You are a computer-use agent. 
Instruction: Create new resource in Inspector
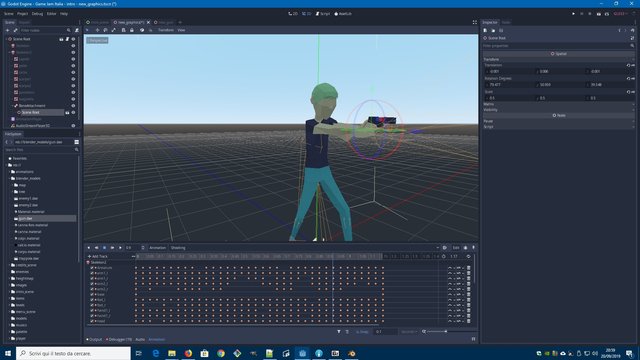pos(485,30)
